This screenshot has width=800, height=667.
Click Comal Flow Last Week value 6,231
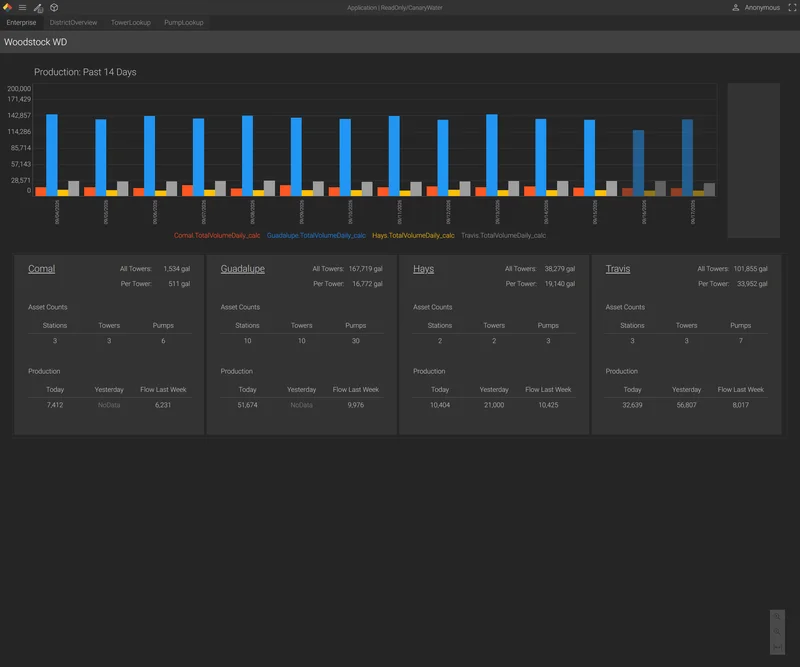point(163,405)
